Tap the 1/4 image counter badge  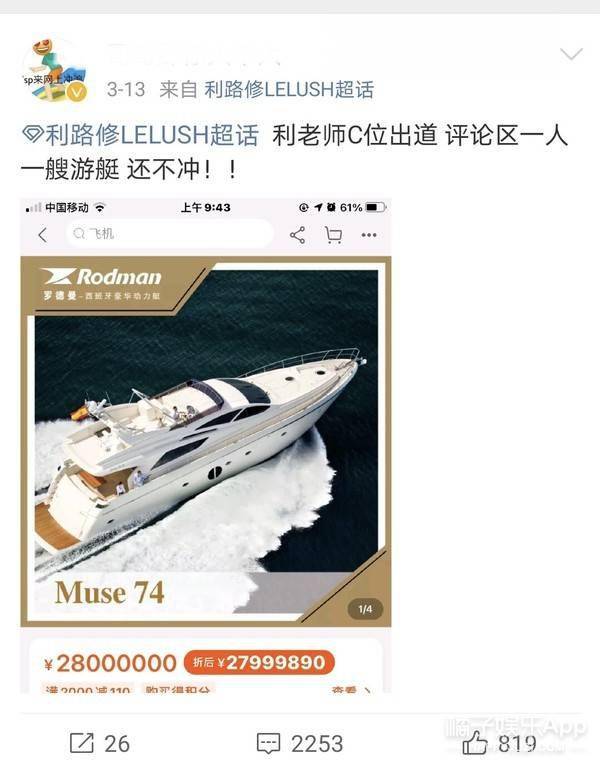[x=365, y=609]
